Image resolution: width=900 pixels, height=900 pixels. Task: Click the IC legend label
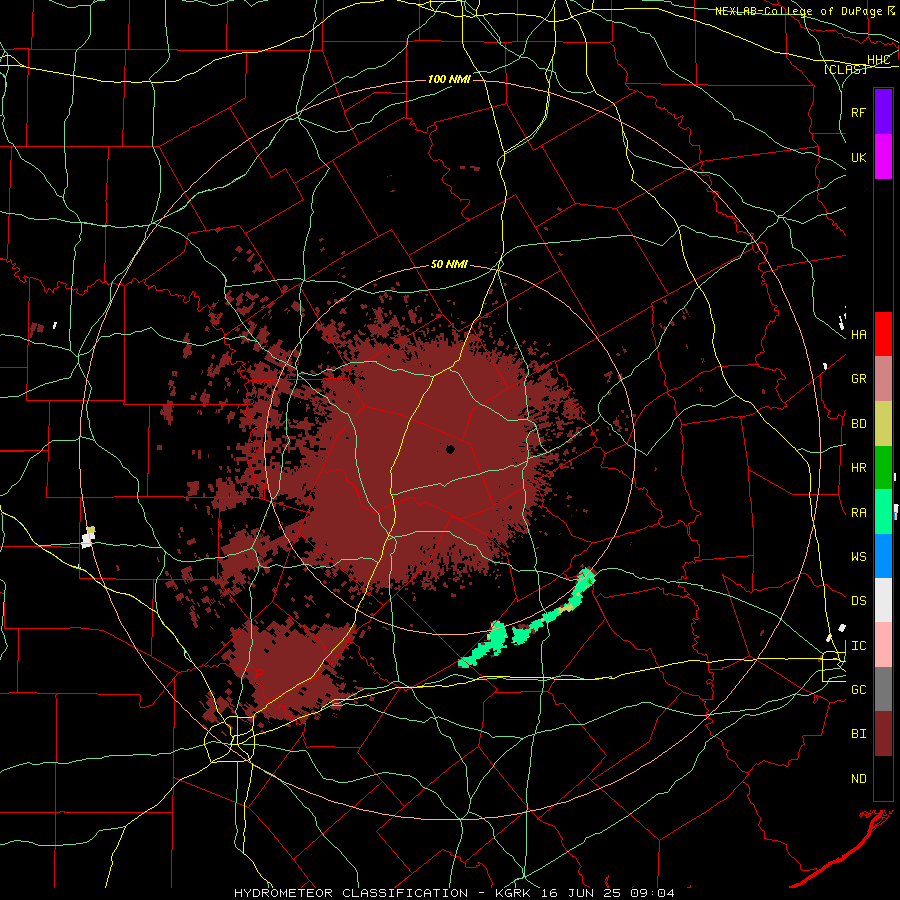point(858,646)
